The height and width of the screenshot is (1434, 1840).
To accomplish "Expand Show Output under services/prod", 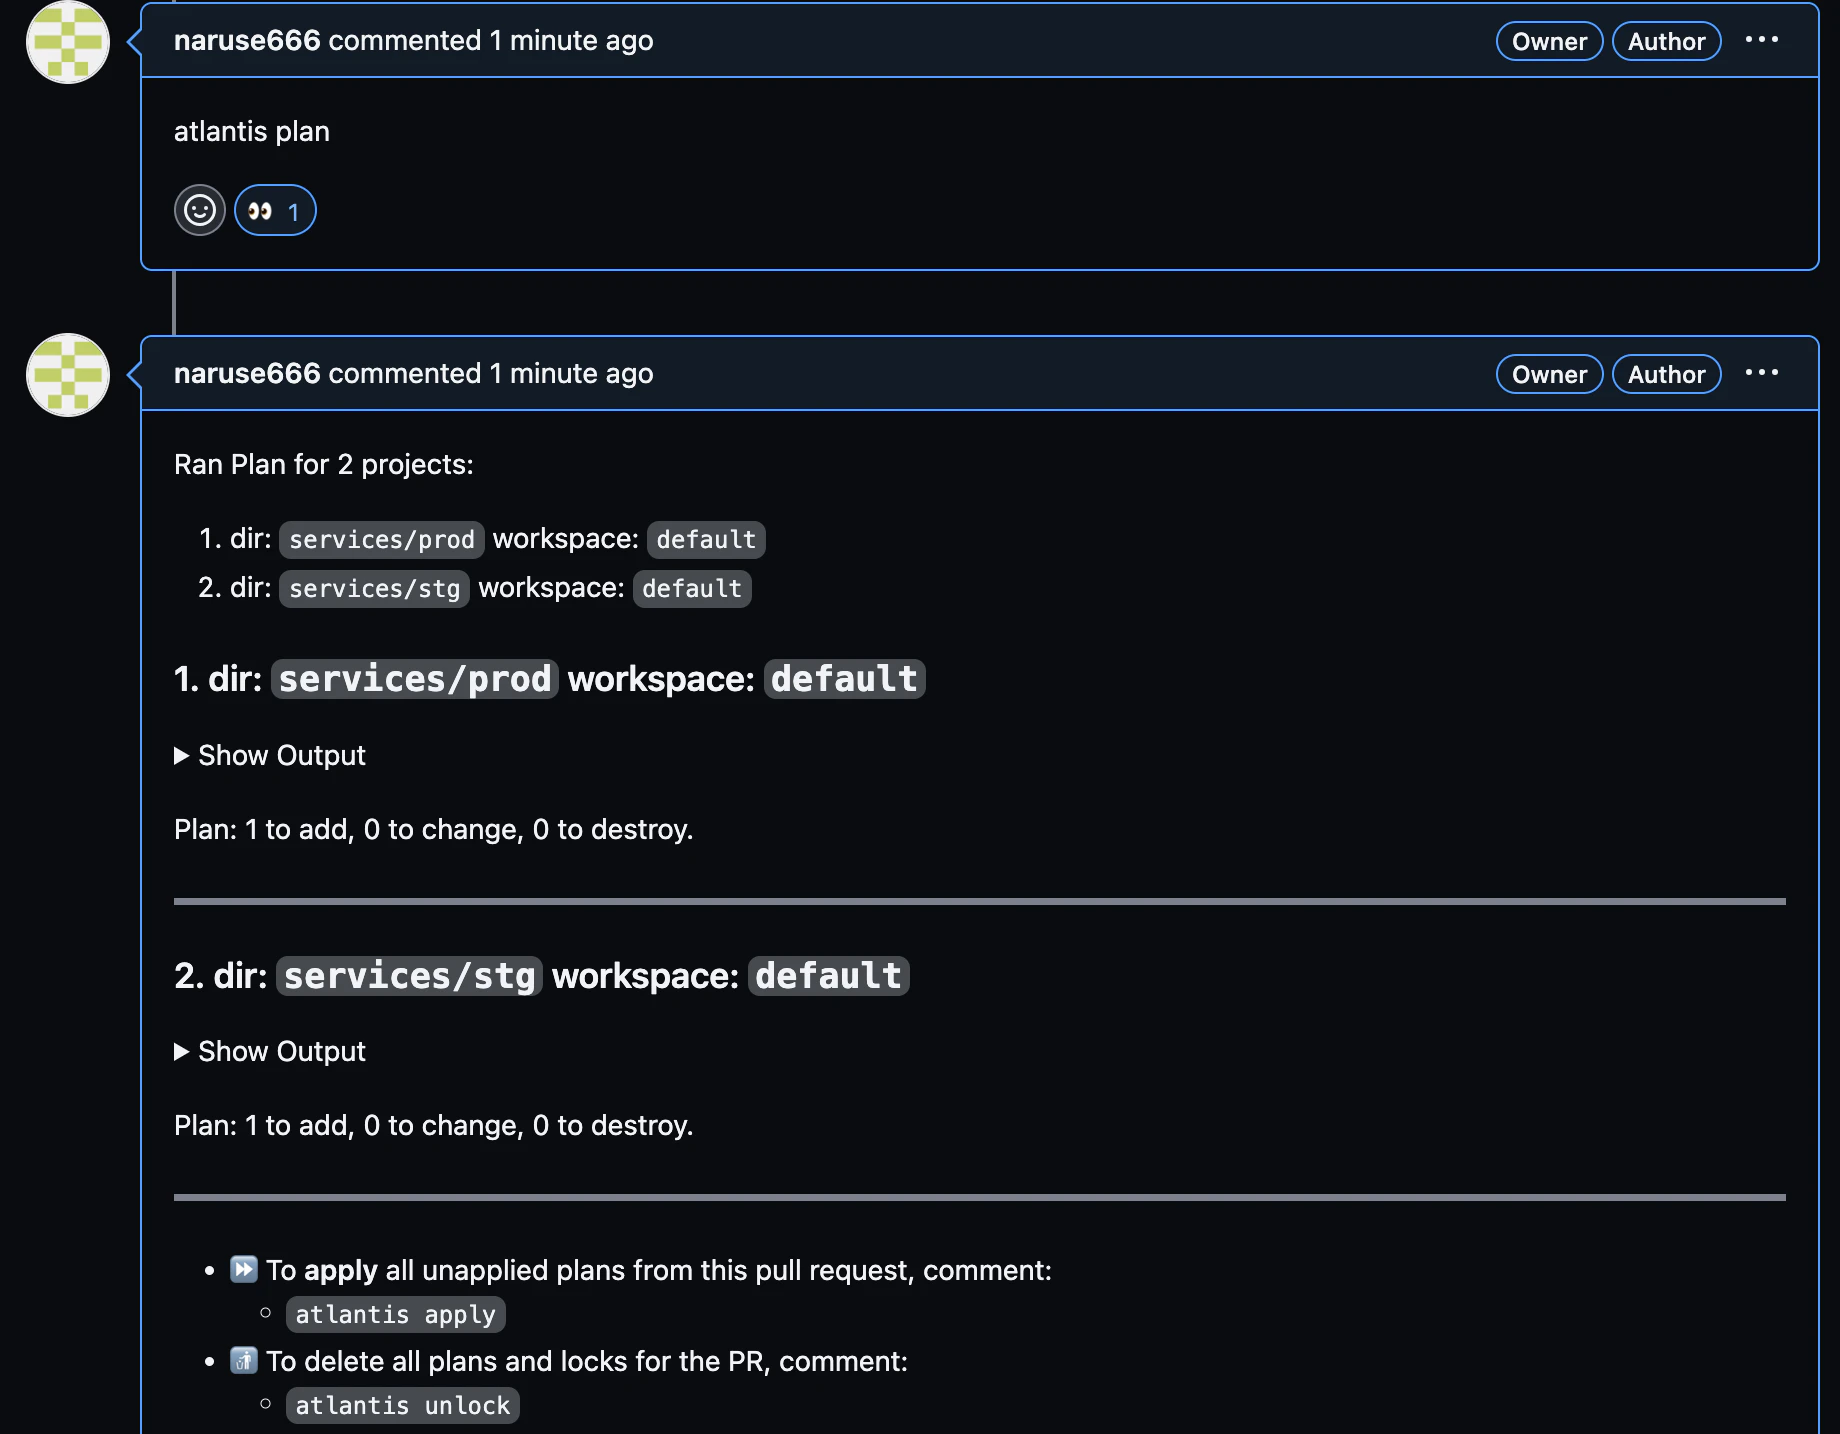I will tap(270, 755).
